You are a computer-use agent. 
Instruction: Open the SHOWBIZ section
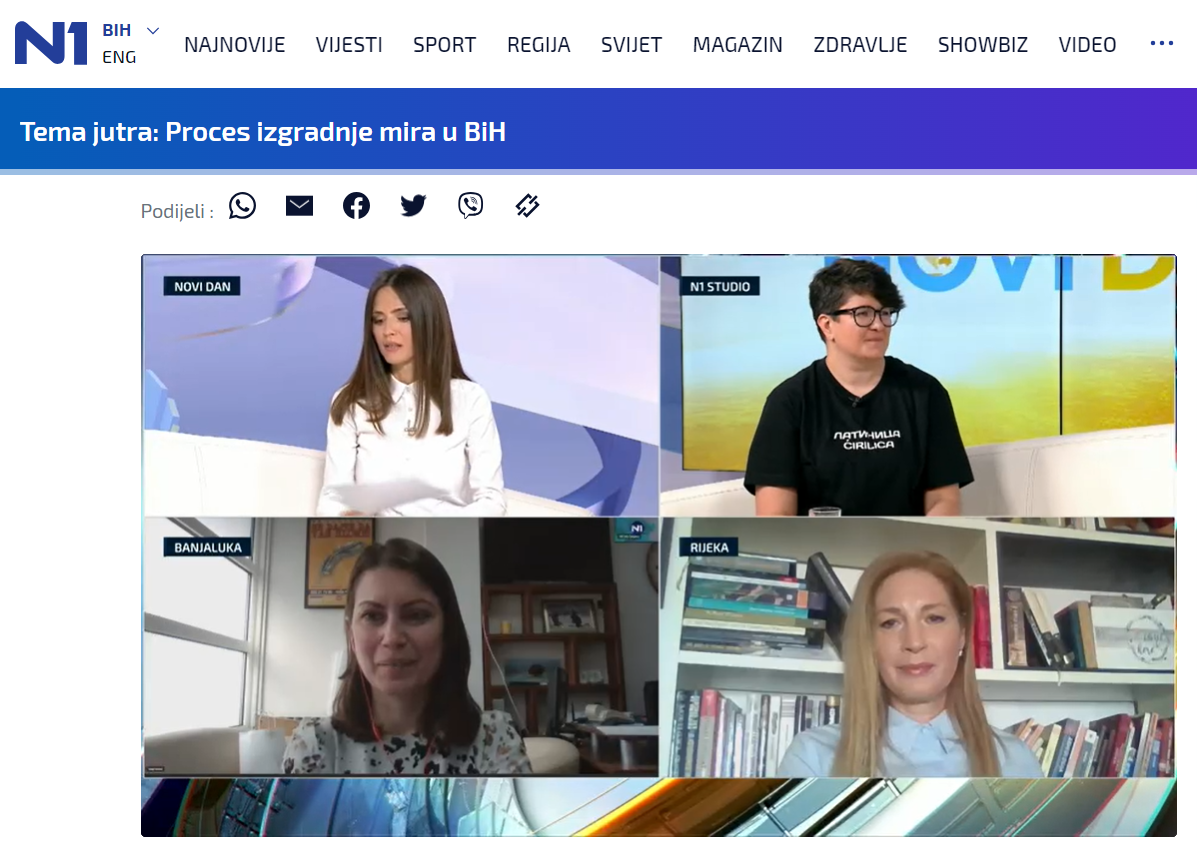[x=983, y=44]
